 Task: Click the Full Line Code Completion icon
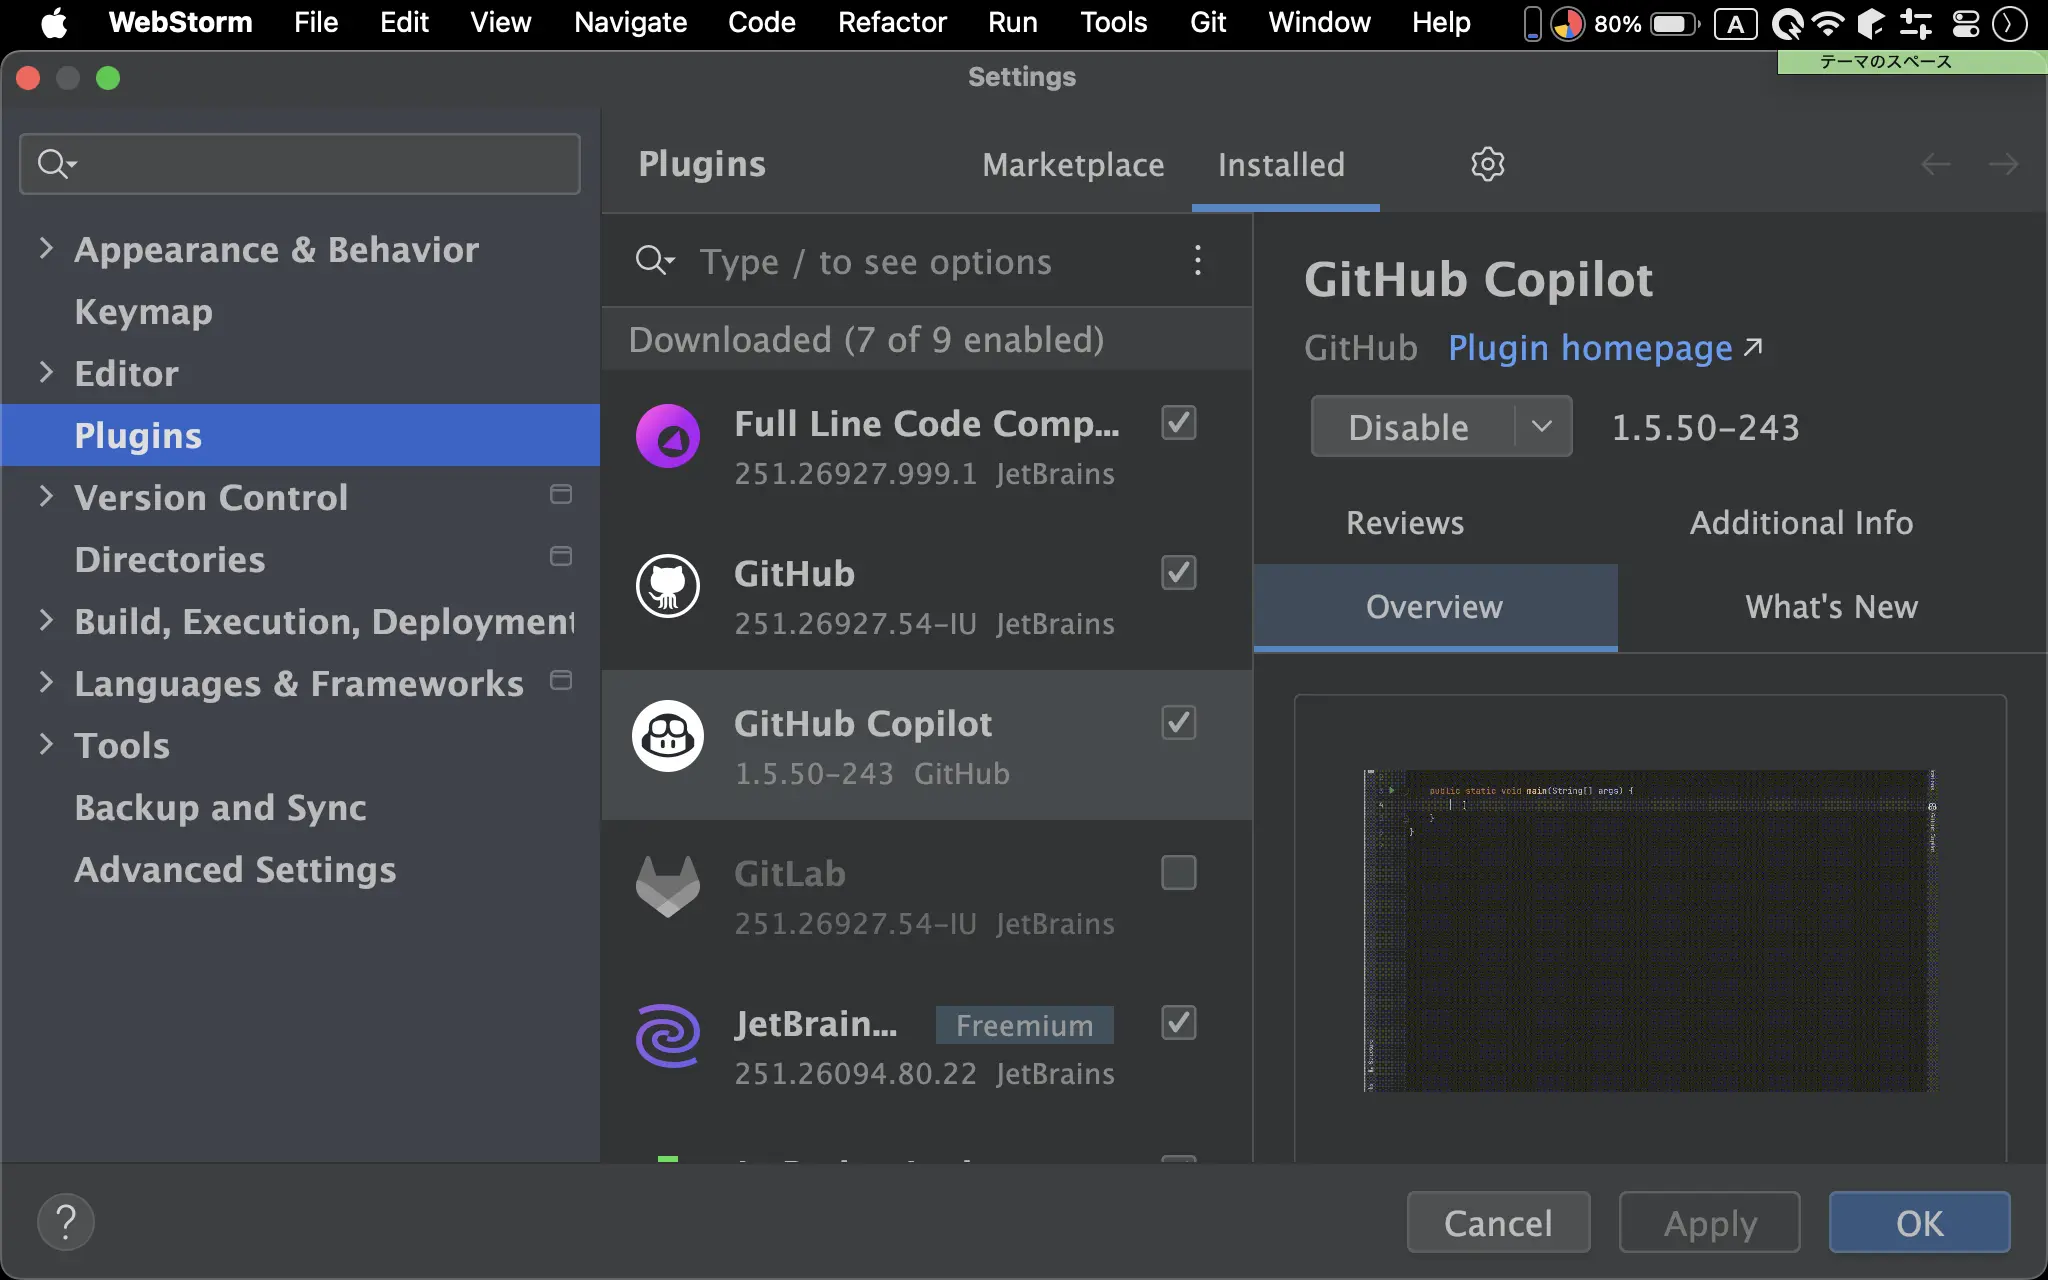pos(668,436)
